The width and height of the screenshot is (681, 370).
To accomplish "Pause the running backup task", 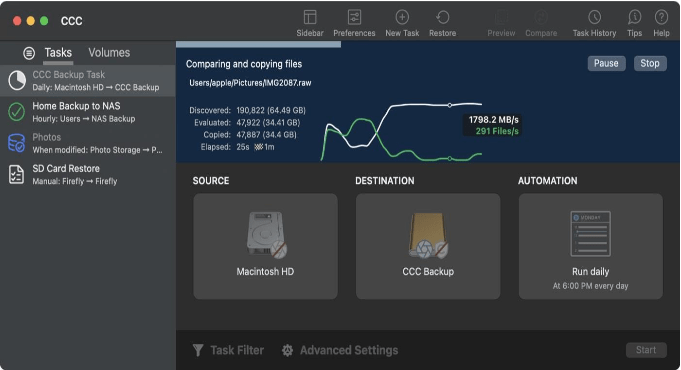I will [x=606, y=63].
